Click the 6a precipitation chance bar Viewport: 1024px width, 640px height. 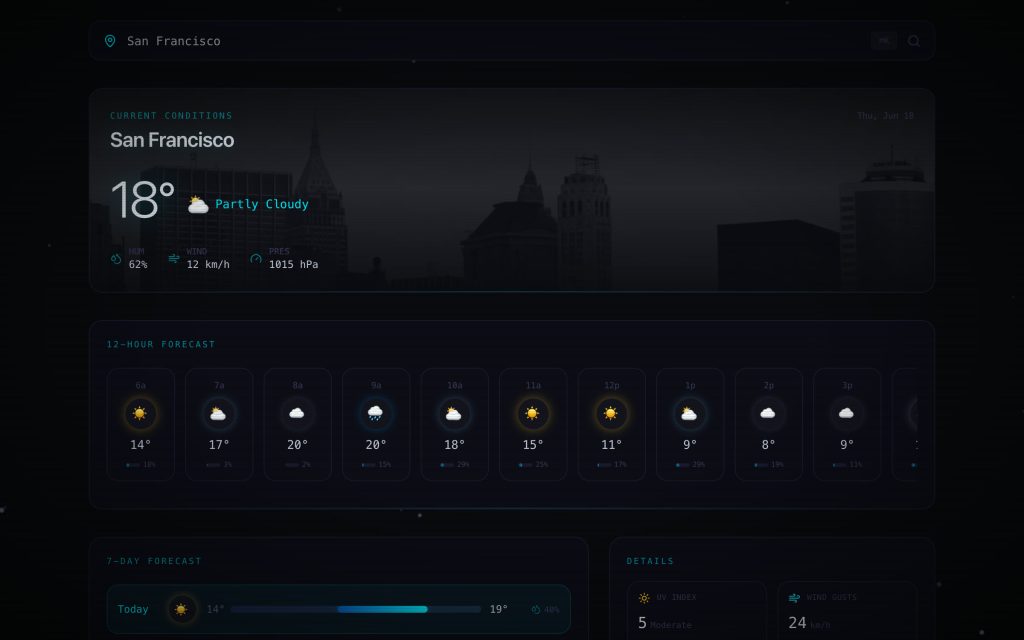tap(133, 465)
